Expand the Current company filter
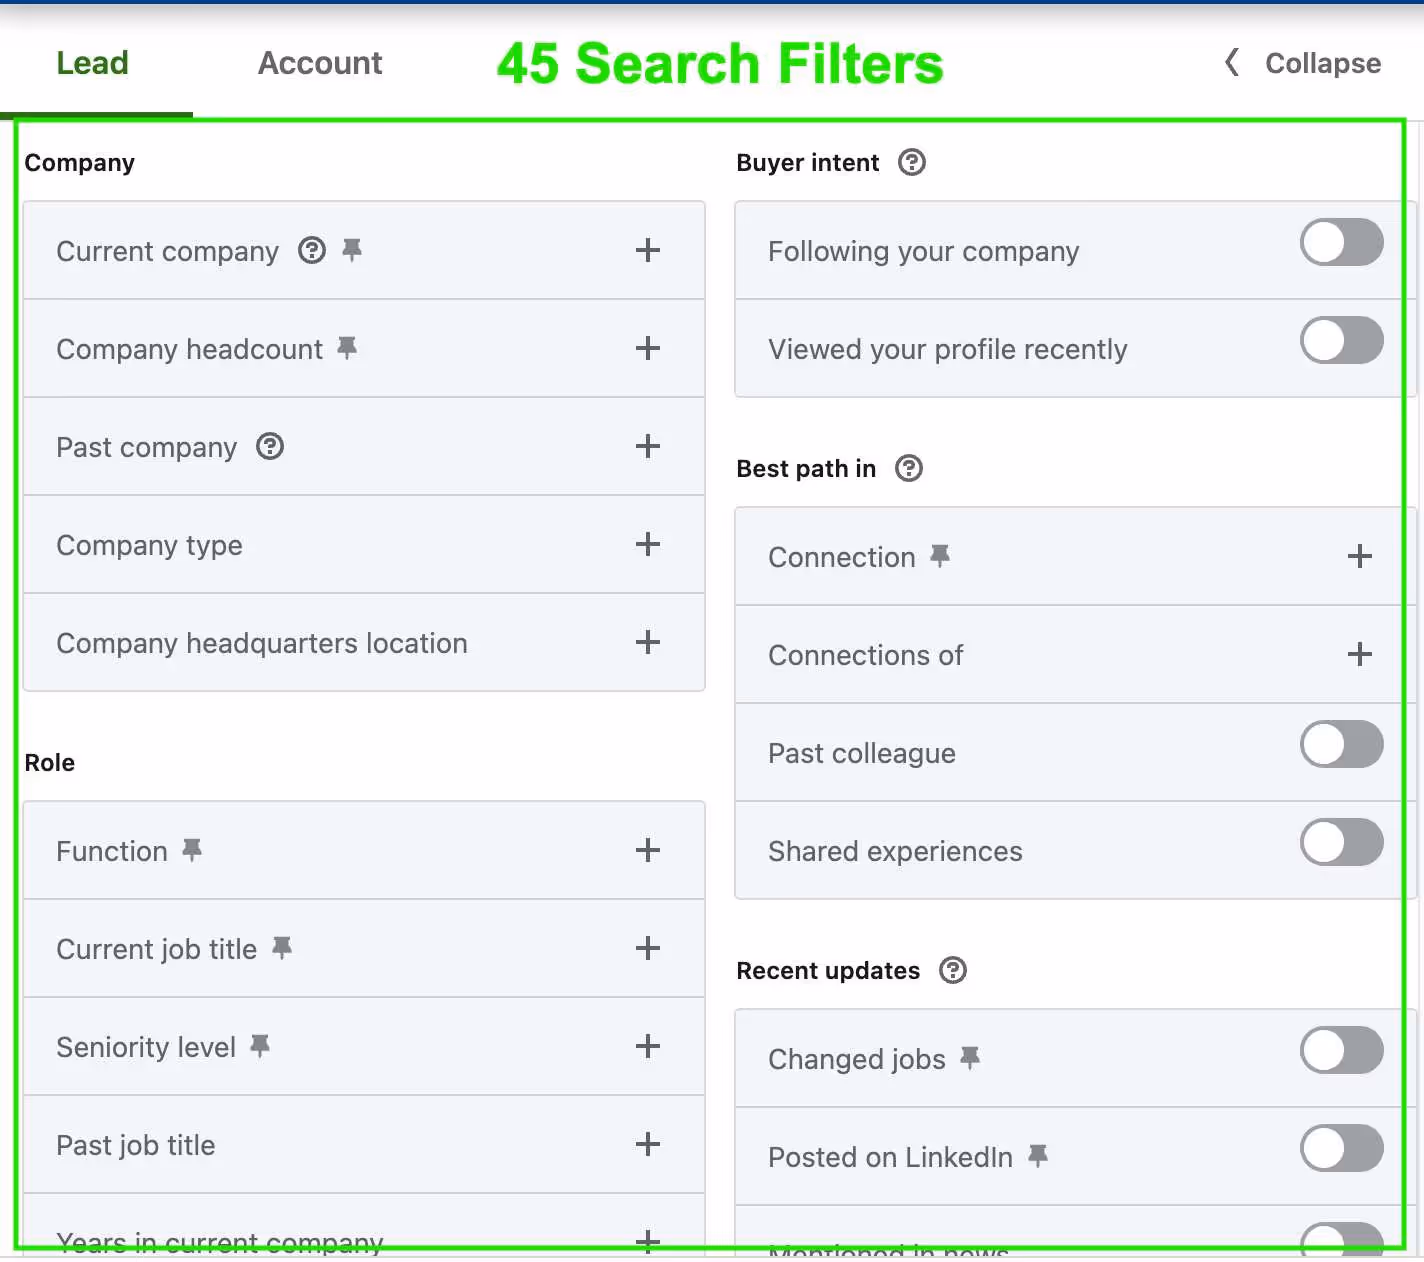This screenshot has width=1424, height=1262. tap(648, 250)
